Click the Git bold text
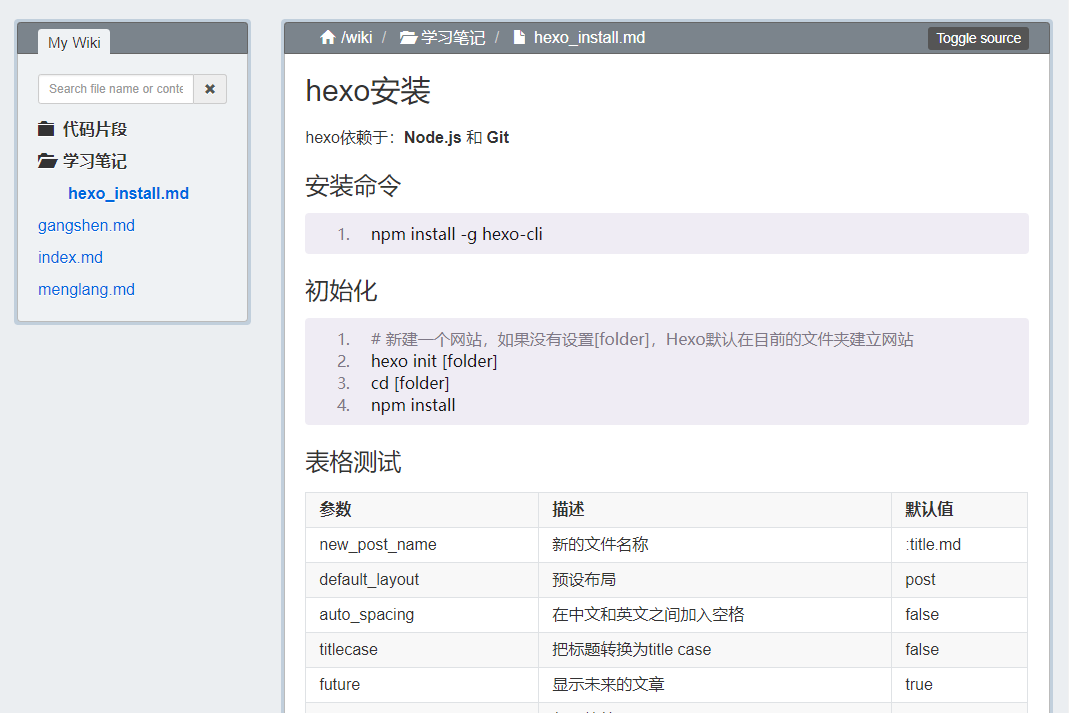Screen dimensions: 1069x713 click(498, 138)
